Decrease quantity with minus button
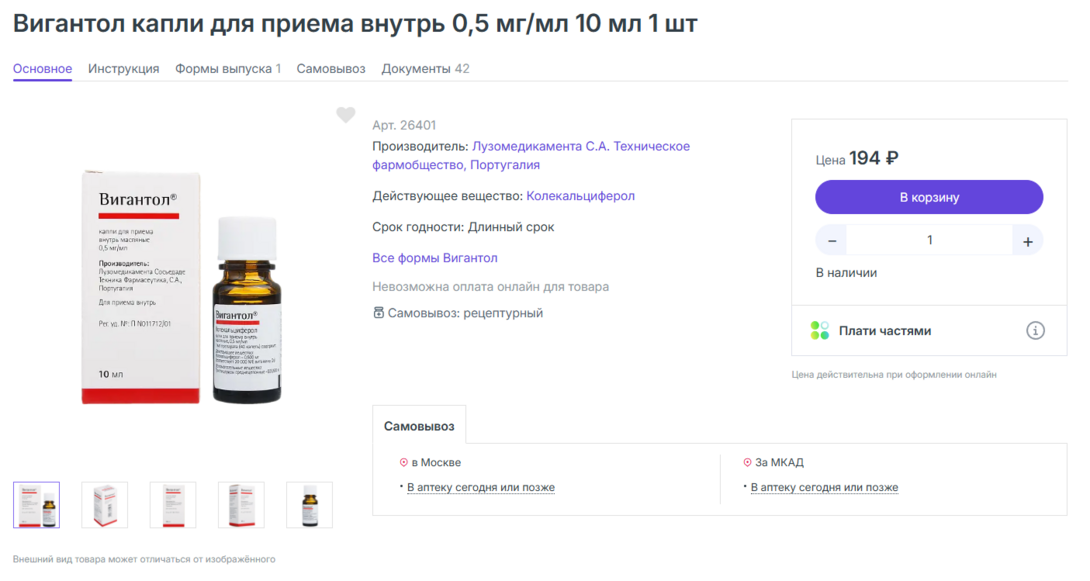The image size is (1090, 581). pyautogui.click(x=831, y=241)
